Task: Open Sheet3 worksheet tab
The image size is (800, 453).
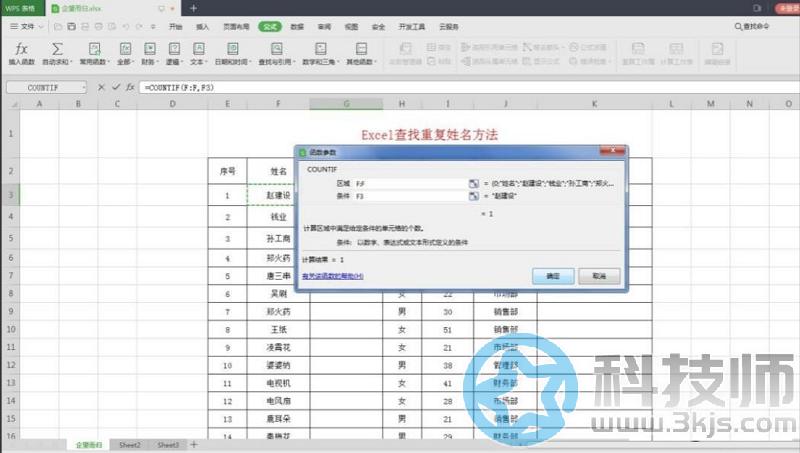Action: point(168,445)
